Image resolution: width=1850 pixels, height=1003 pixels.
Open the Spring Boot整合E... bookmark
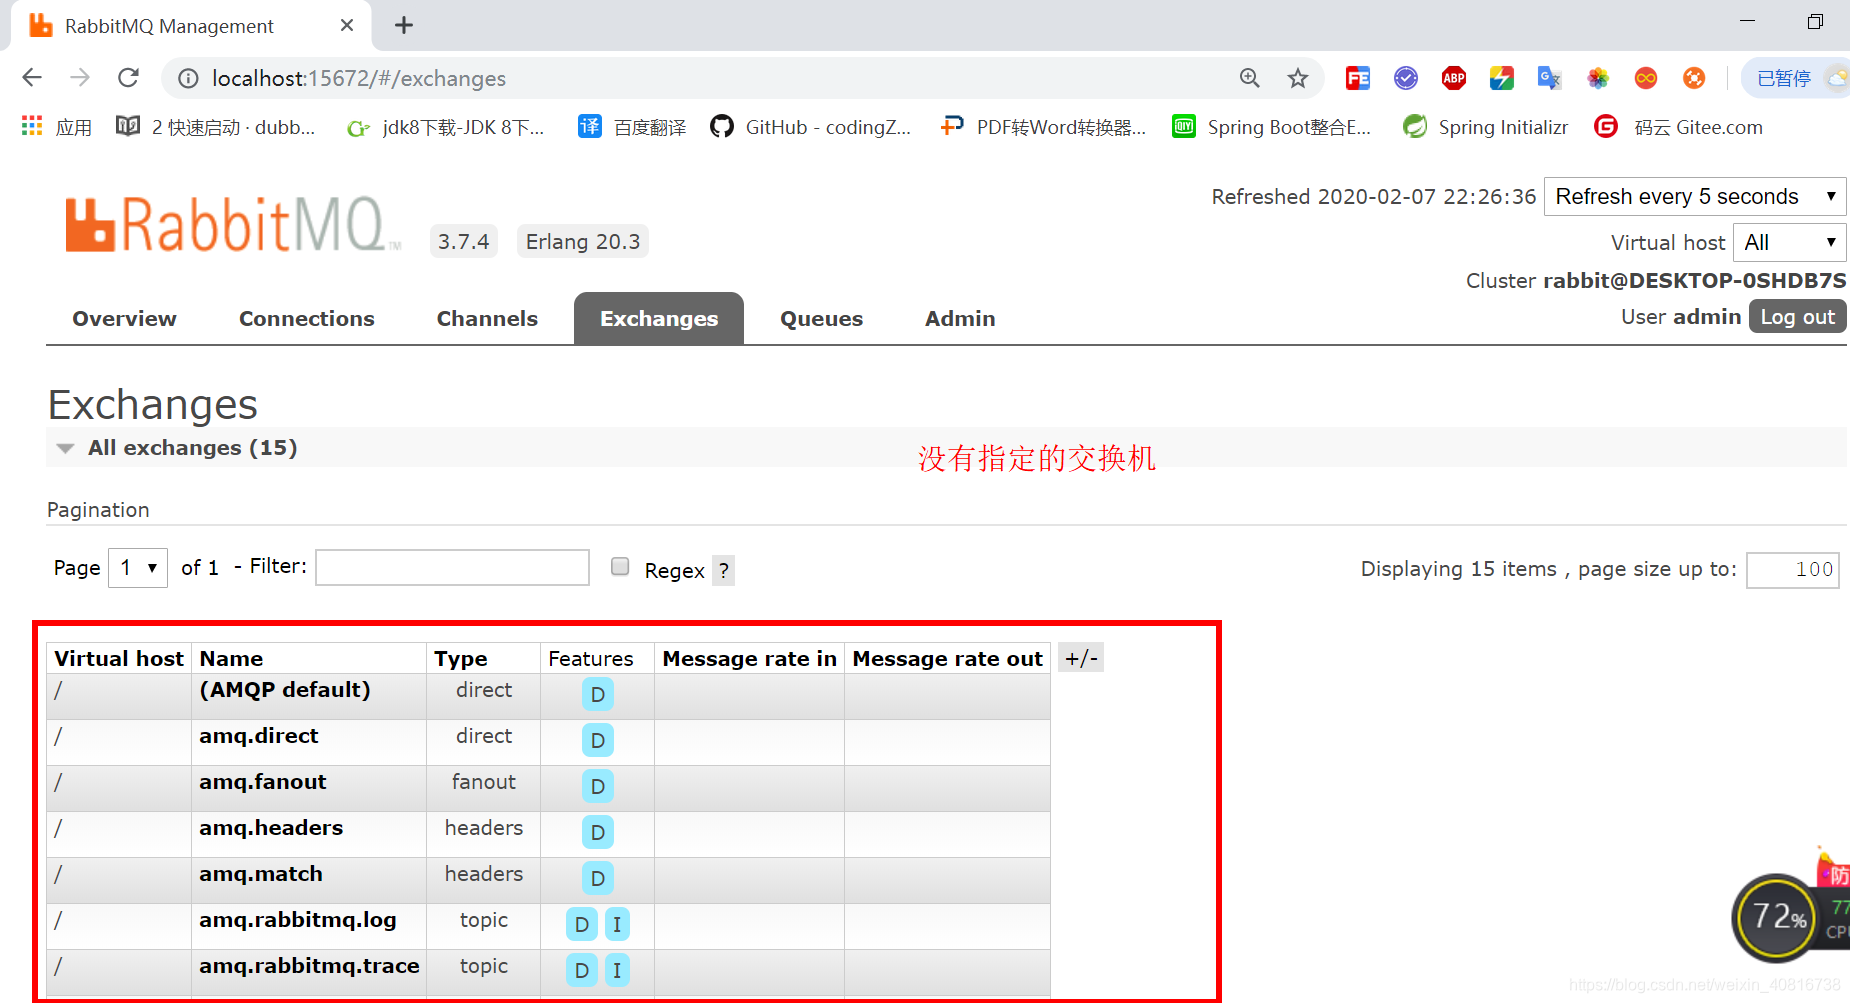(x=1271, y=127)
